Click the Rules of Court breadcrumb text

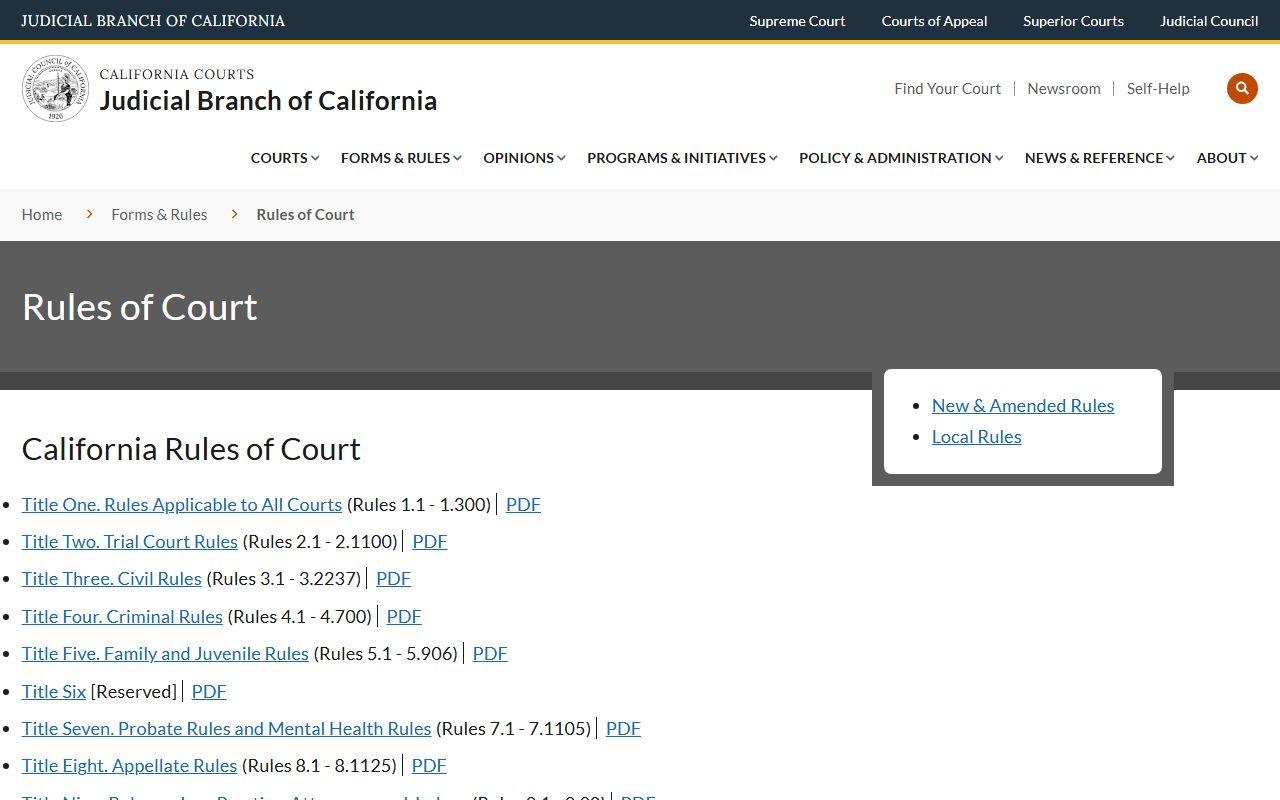tap(305, 215)
